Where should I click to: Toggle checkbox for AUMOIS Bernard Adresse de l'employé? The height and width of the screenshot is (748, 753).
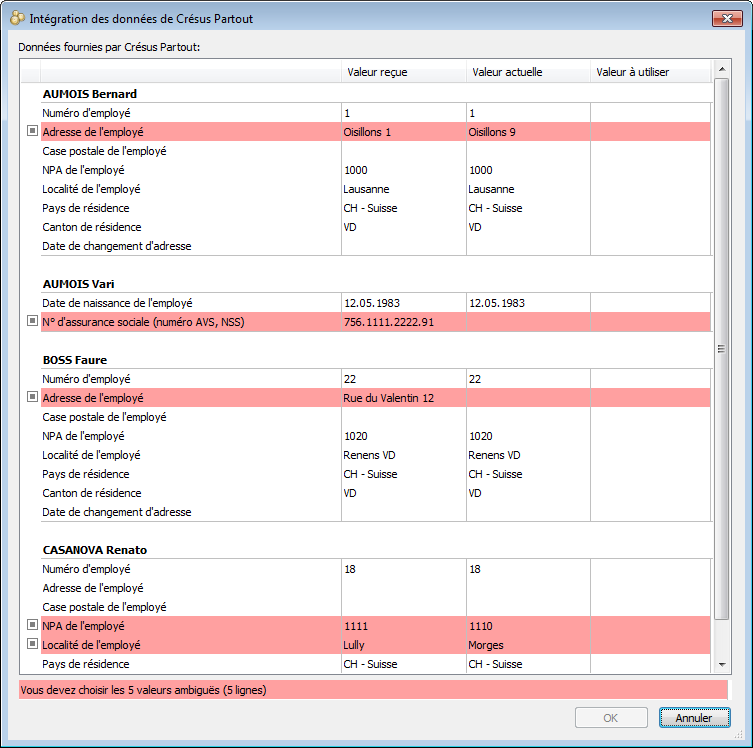32,131
